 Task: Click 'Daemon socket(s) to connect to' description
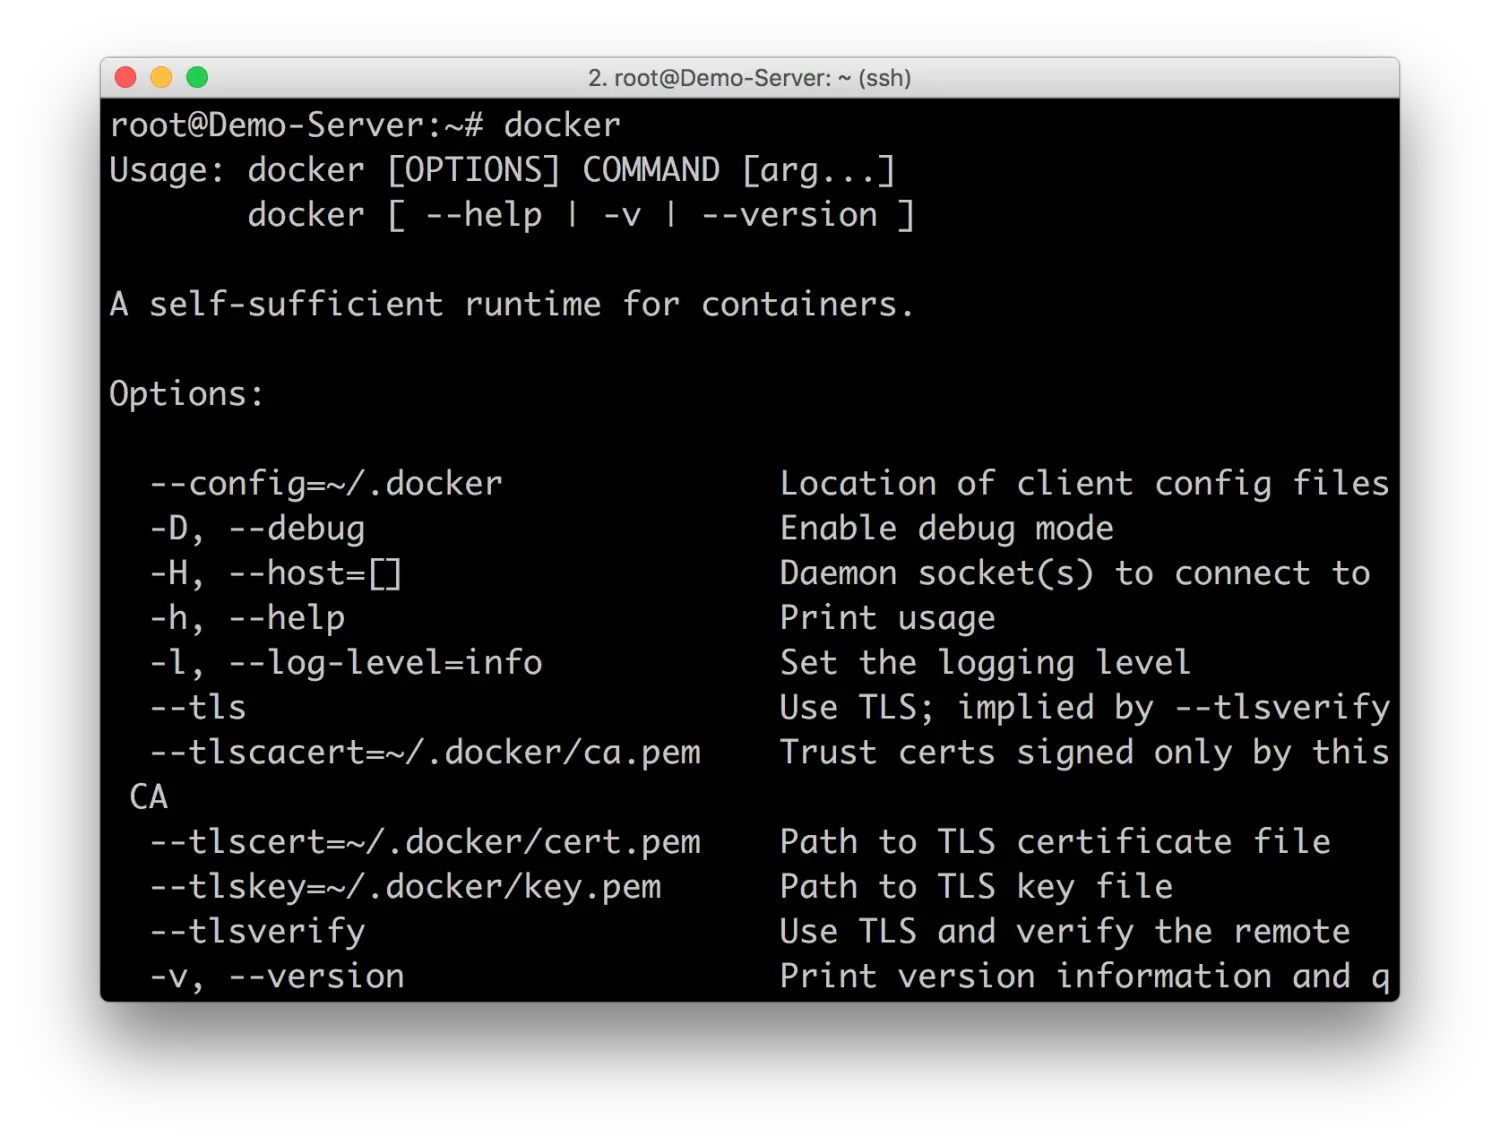1075,574
